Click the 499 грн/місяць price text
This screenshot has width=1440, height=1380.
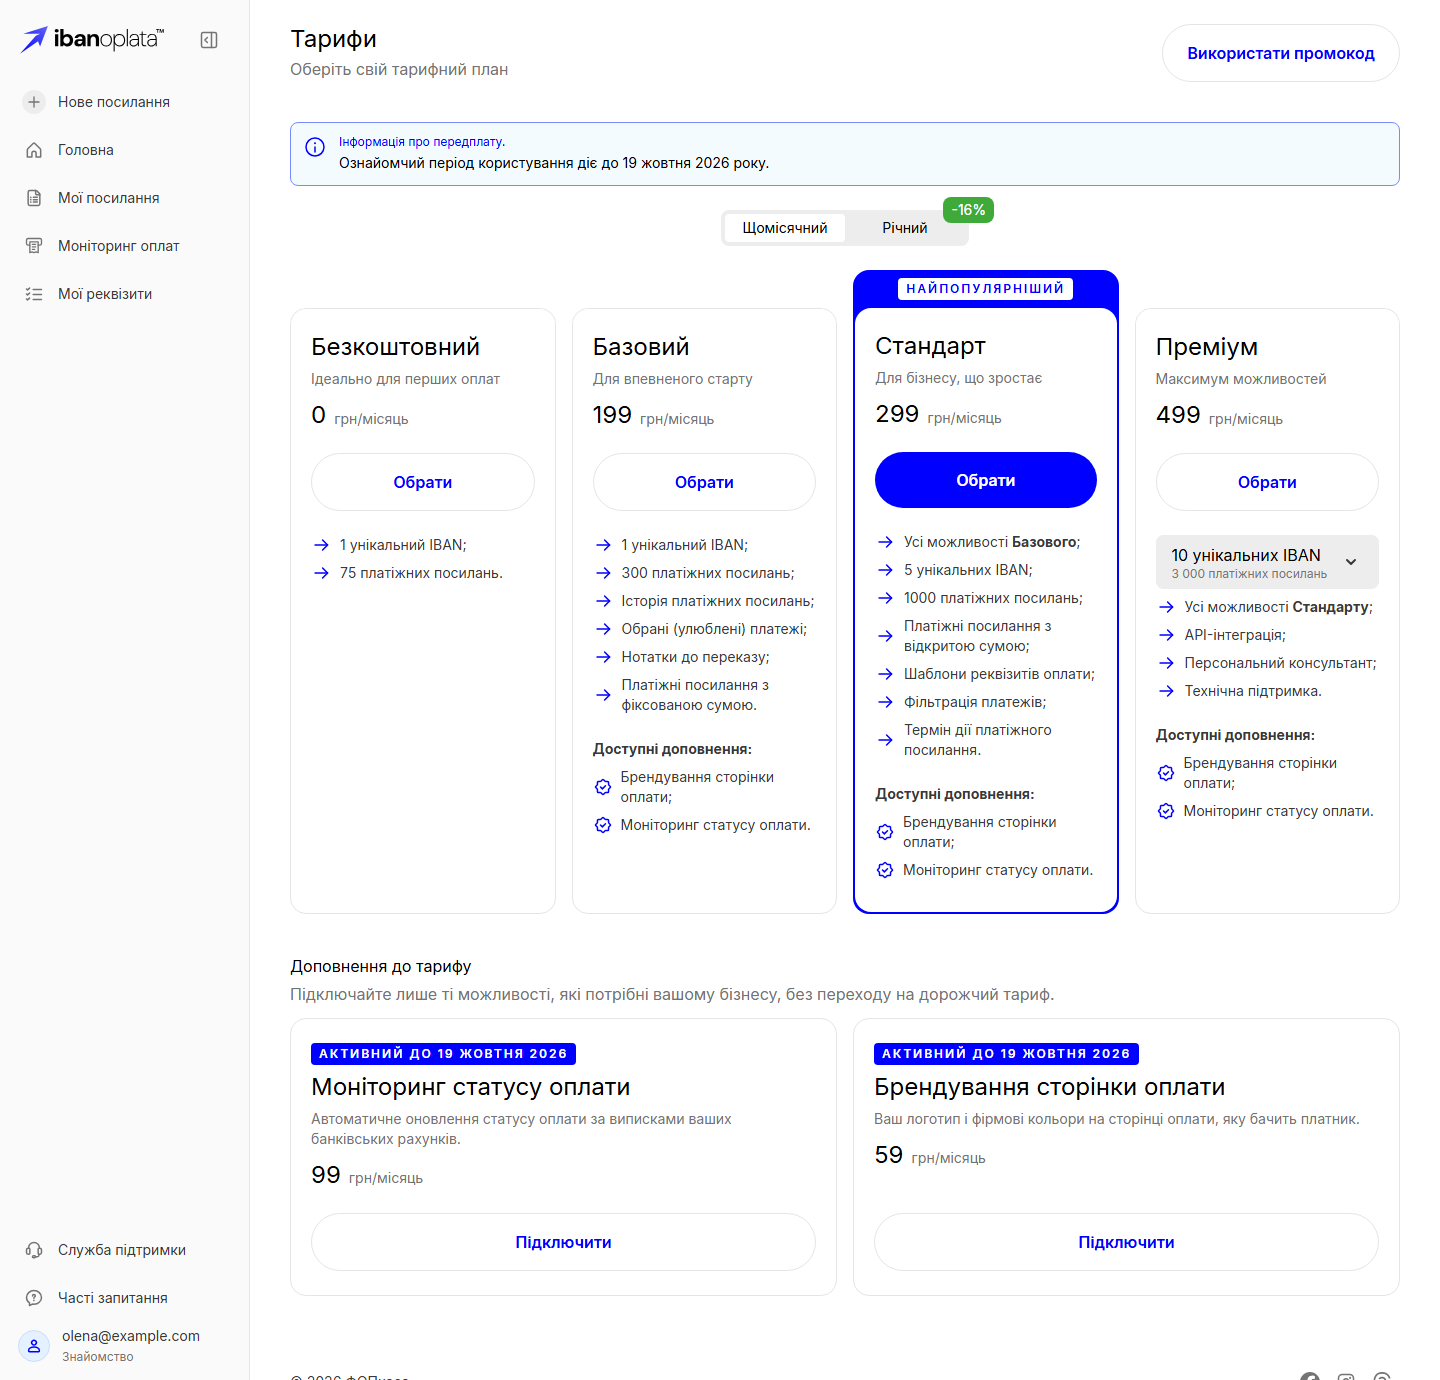[1219, 415]
